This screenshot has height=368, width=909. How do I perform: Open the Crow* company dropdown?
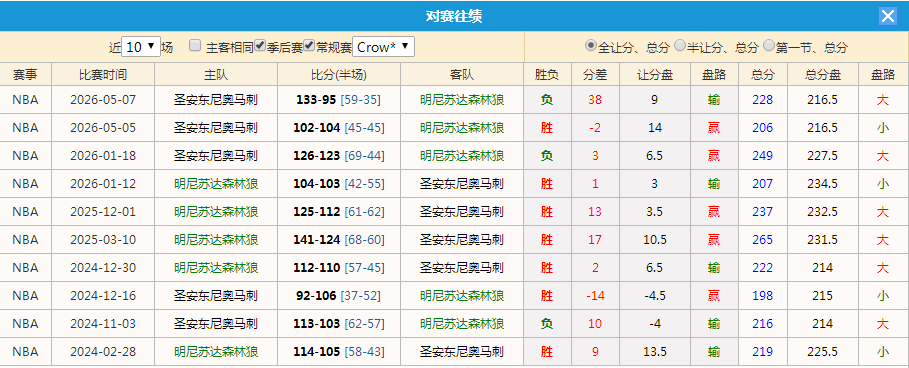point(383,47)
